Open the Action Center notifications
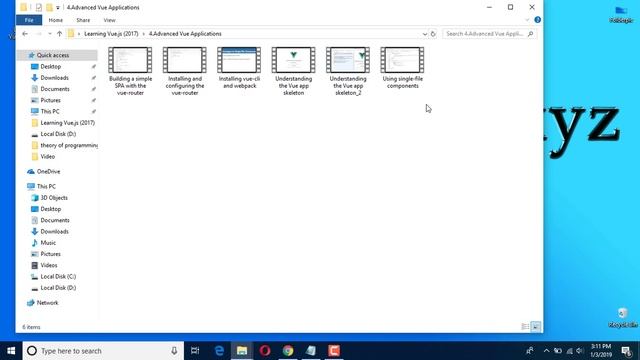This screenshot has height=360, width=640. coord(627,351)
